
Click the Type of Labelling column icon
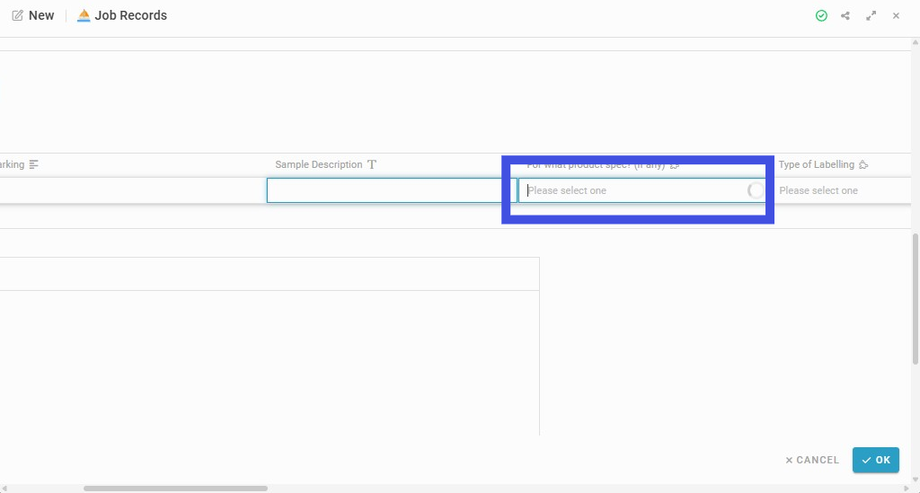point(863,165)
